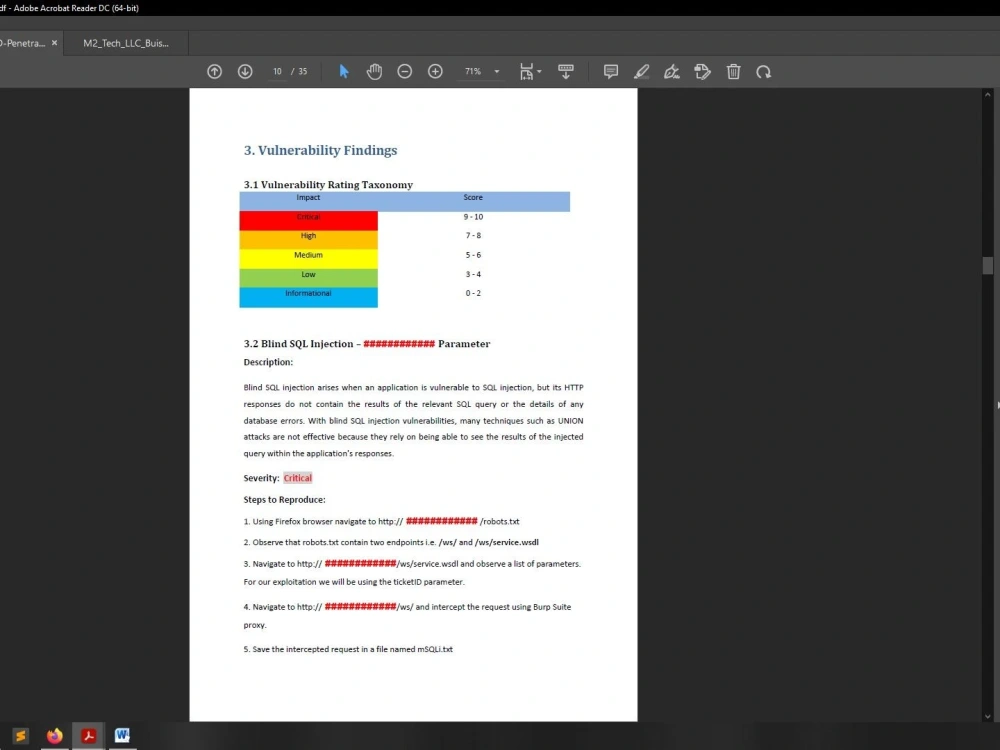
Task: Open the sign/fill pen tool
Action: click(672, 71)
